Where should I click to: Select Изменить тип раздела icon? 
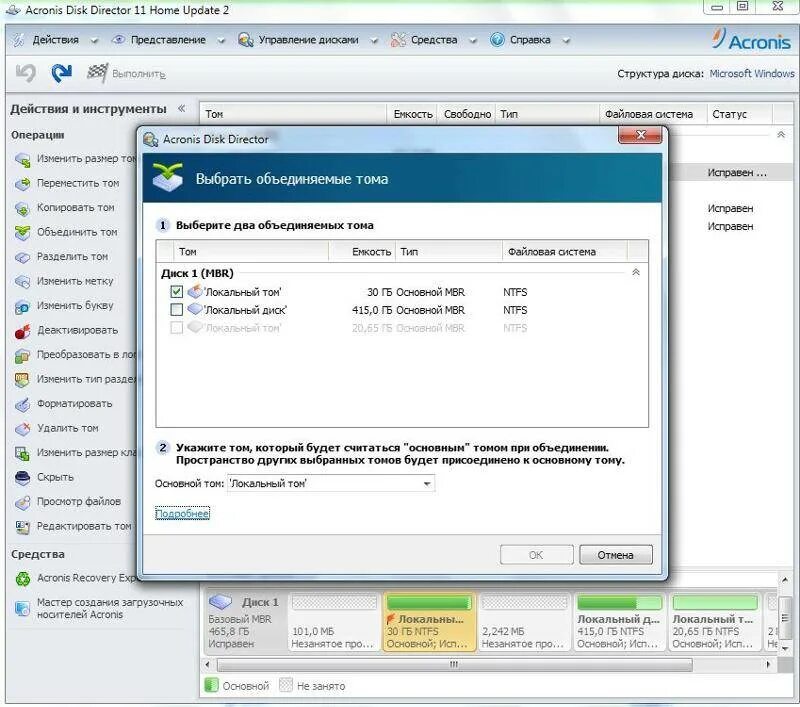coord(22,380)
